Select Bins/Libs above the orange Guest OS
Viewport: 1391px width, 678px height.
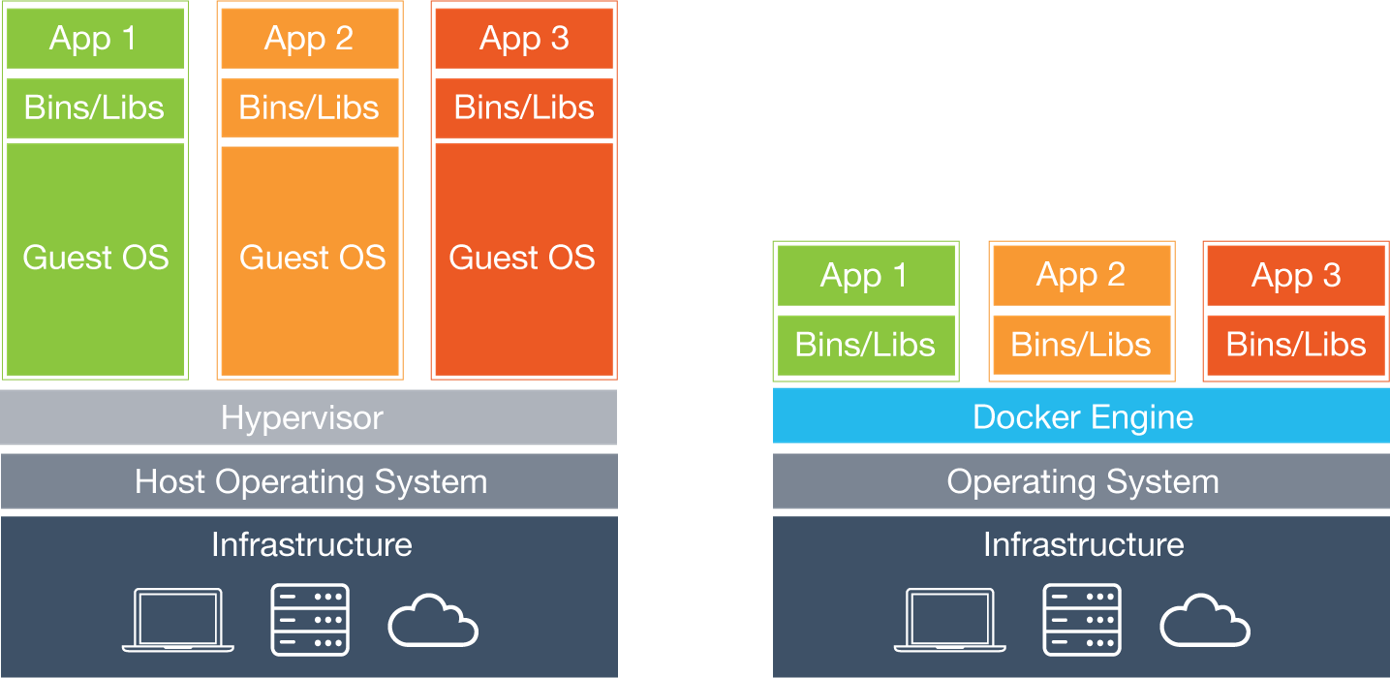point(310,108)
